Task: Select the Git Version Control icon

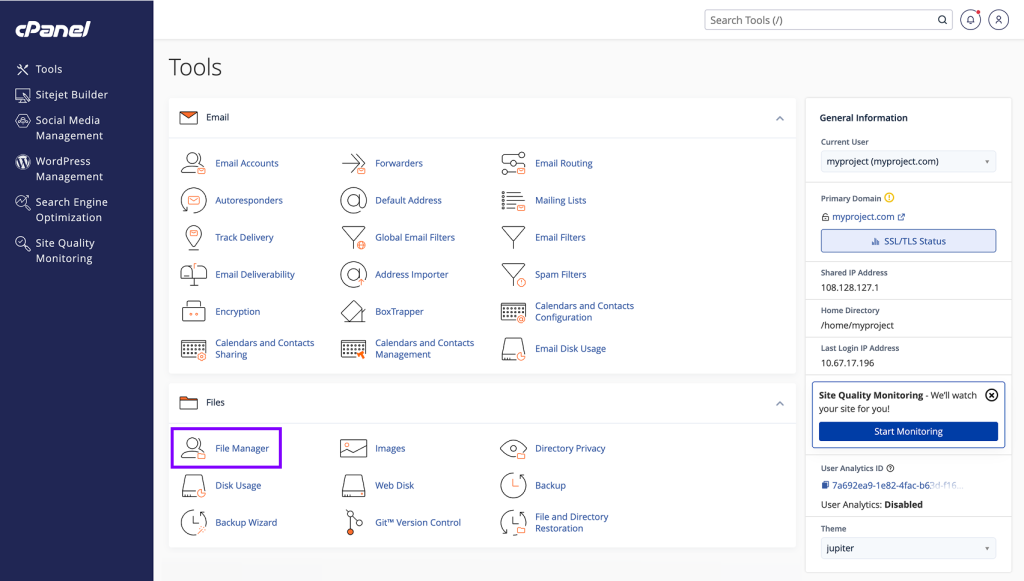Action: pyautogui.click(x=353, y=522)
